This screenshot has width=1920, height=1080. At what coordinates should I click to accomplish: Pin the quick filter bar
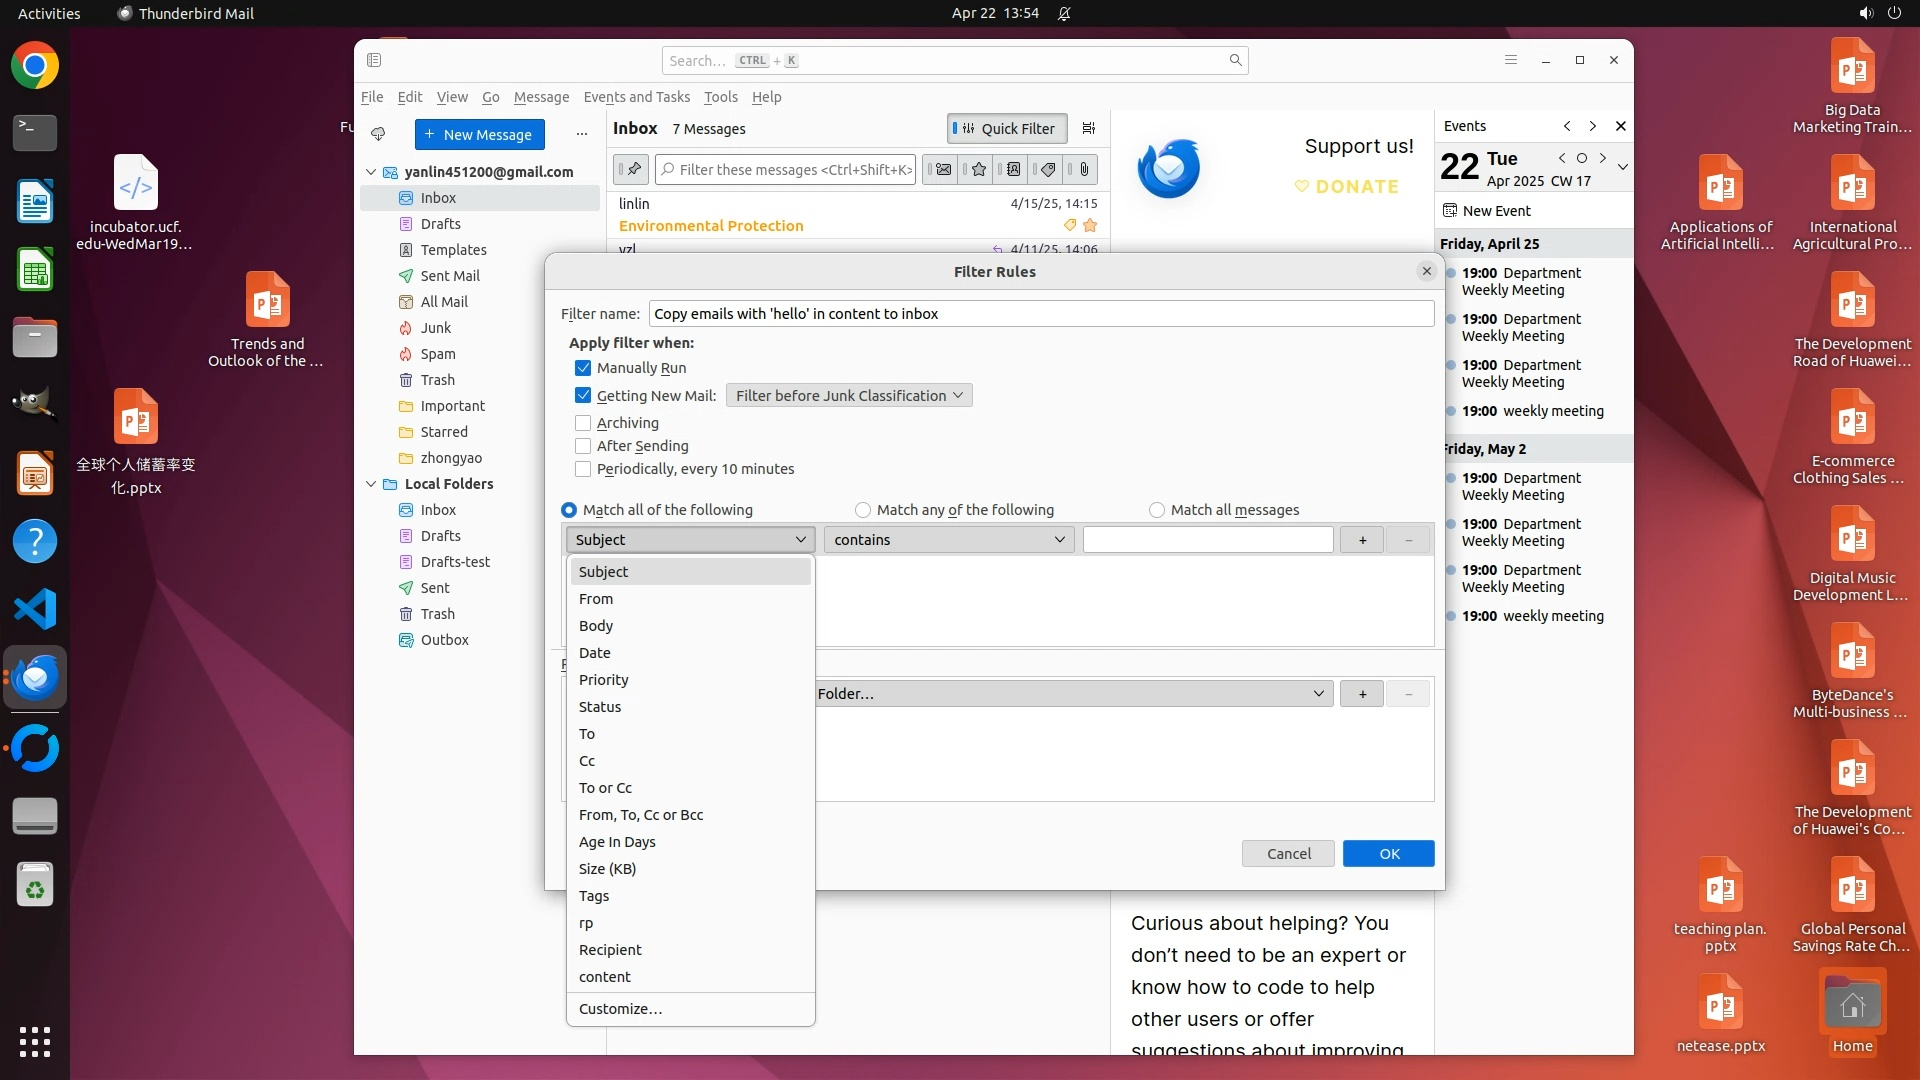click(x=631, y=169)
